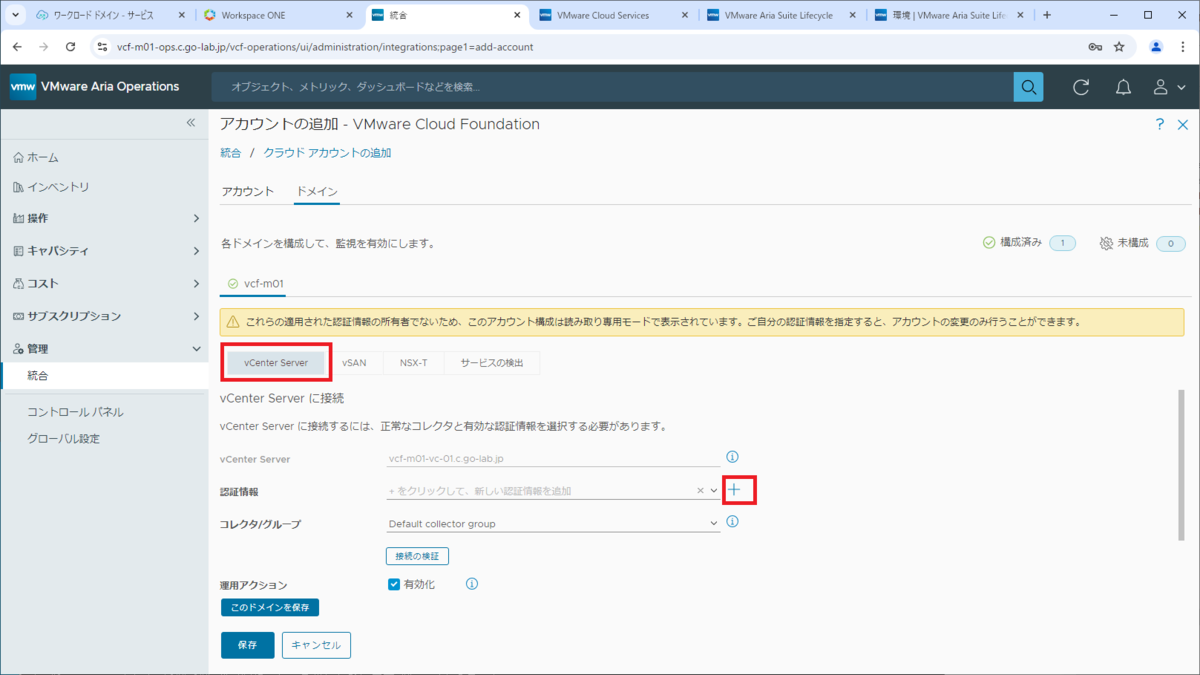The width and height of the screenshot is (1200, 675).
Task: Click the 構成済み count badge 1
Action: 1062,243
